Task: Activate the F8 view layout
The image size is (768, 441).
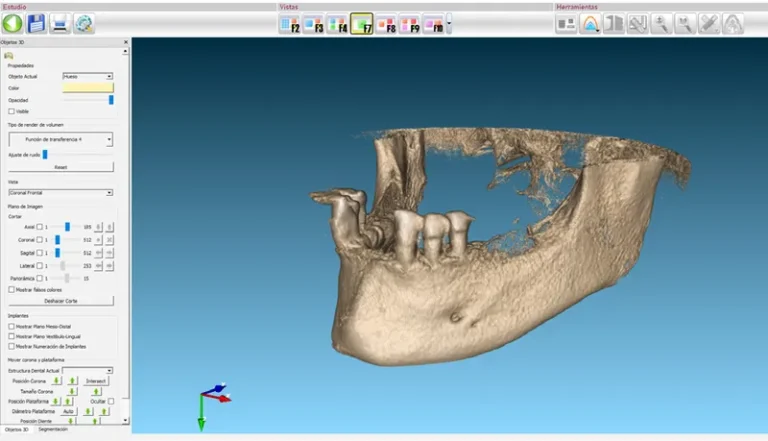Action: [x=386, y=24]
